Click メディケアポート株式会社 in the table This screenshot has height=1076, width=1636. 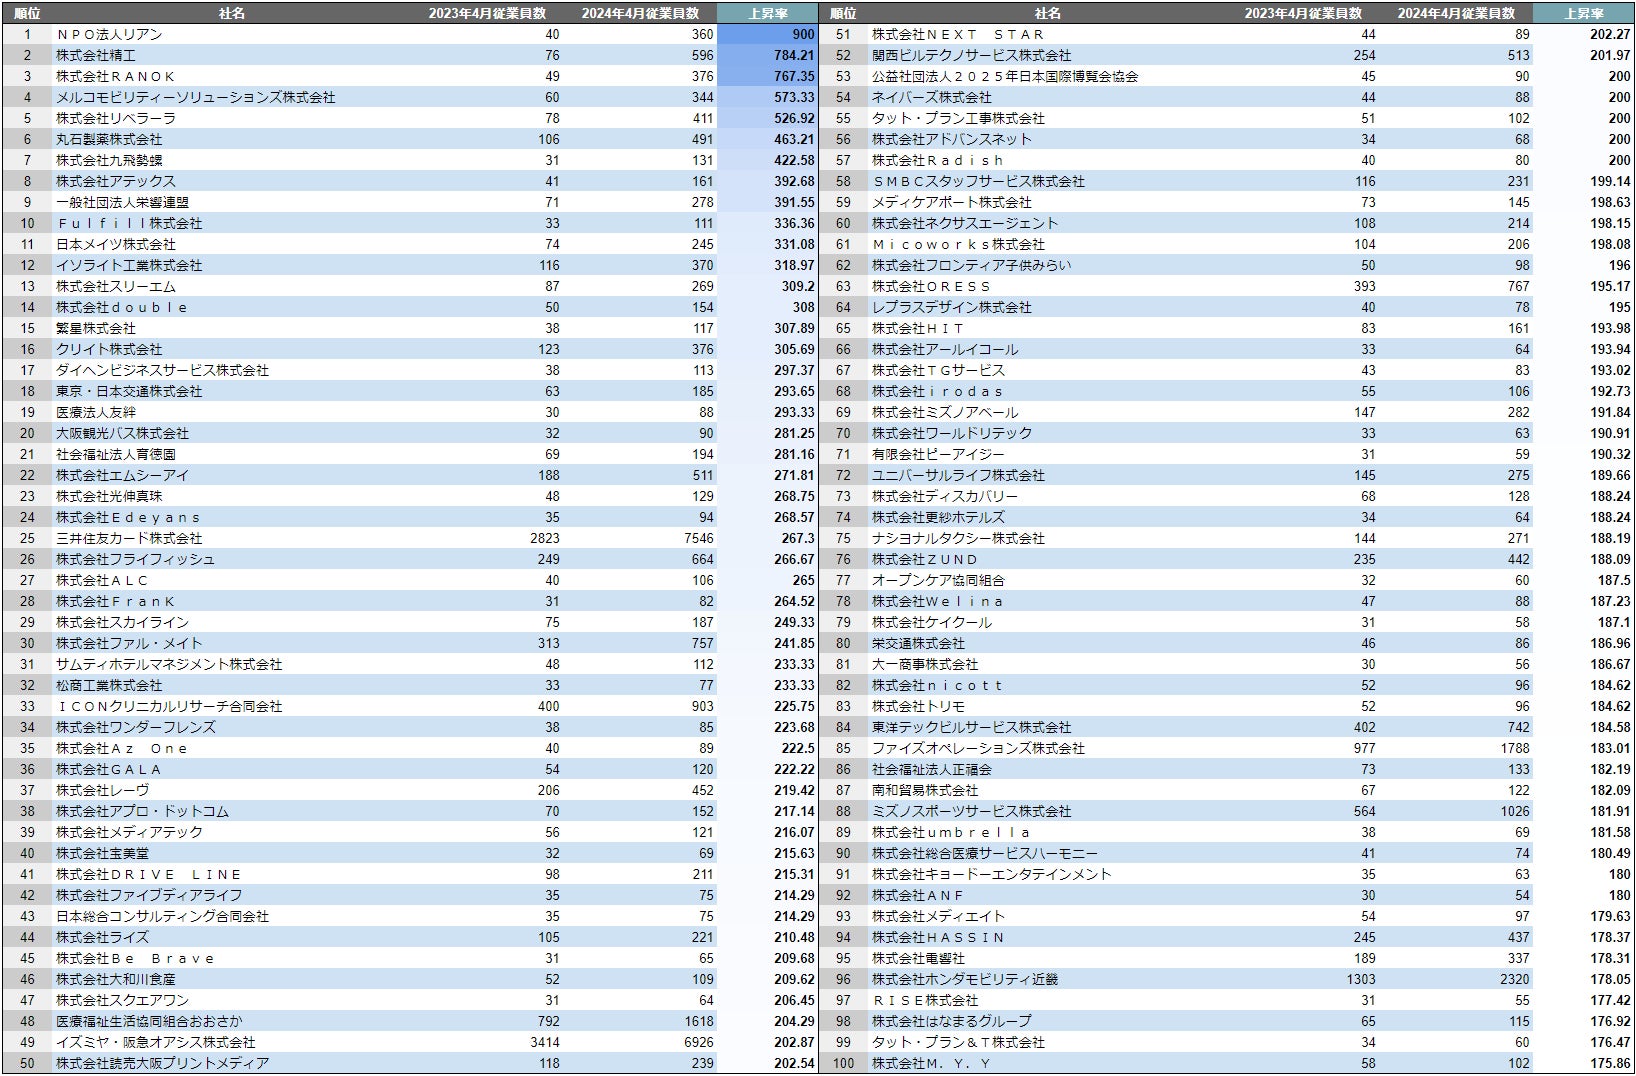click(x=952, y=202)
